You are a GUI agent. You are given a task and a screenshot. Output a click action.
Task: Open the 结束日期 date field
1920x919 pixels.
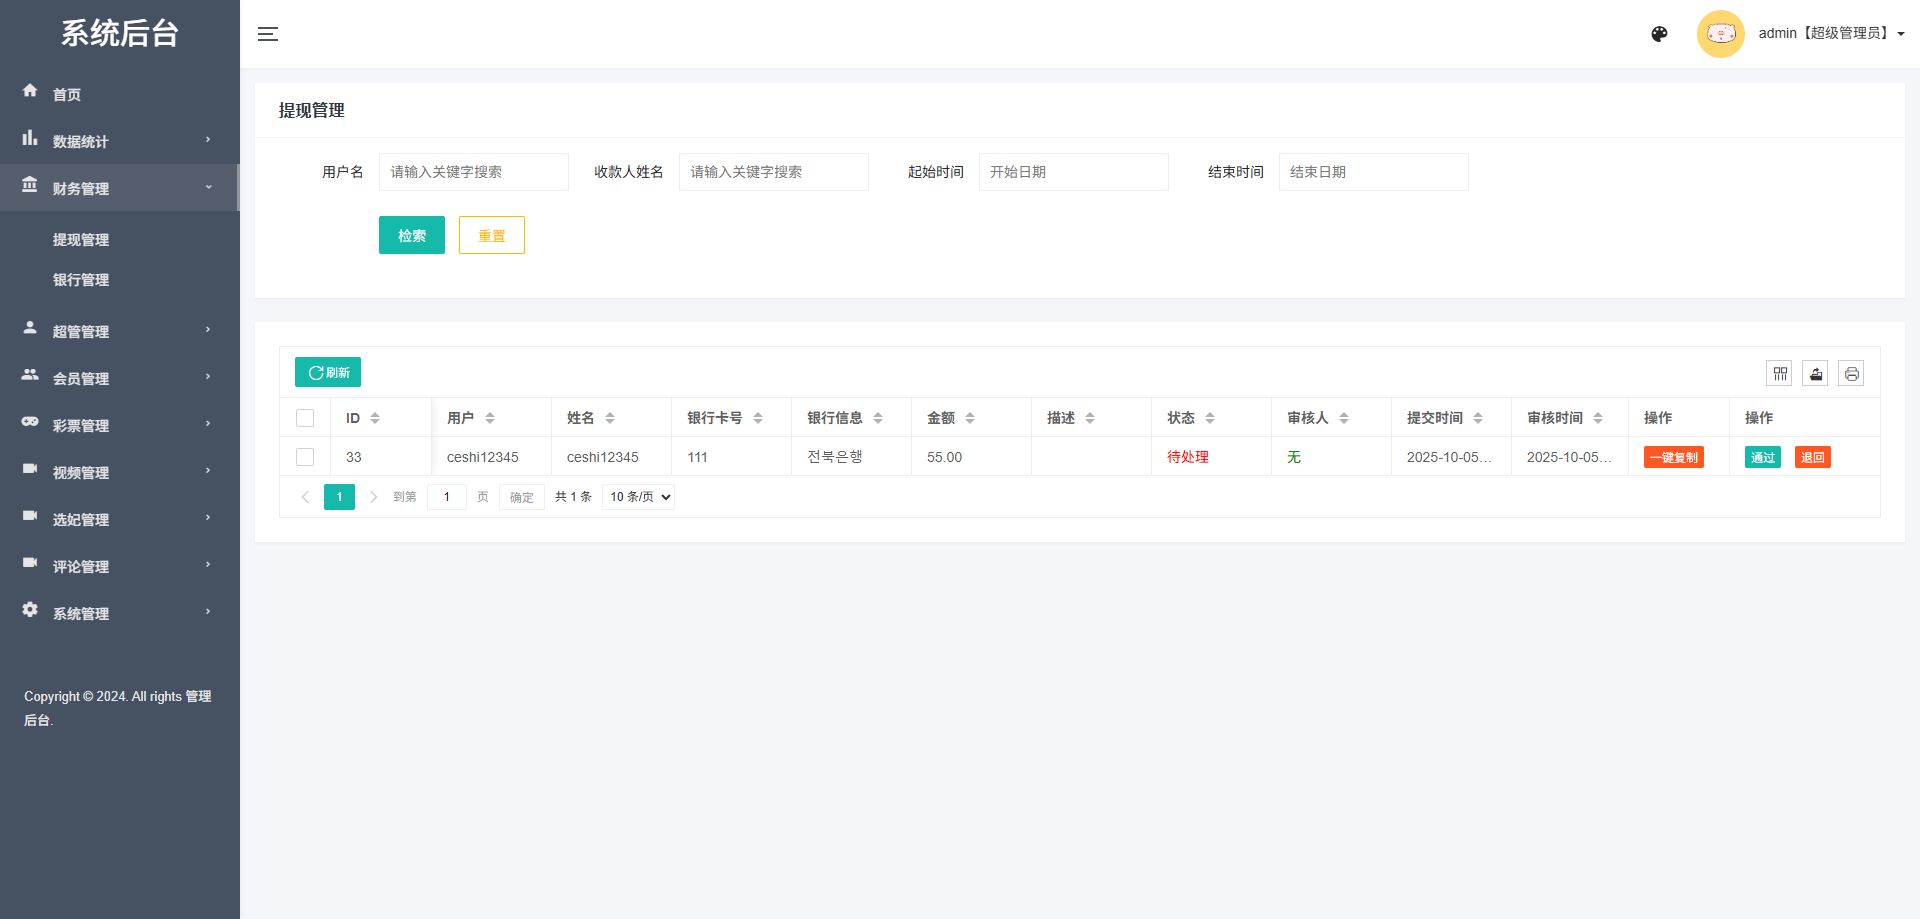(x=1374, y=172)
